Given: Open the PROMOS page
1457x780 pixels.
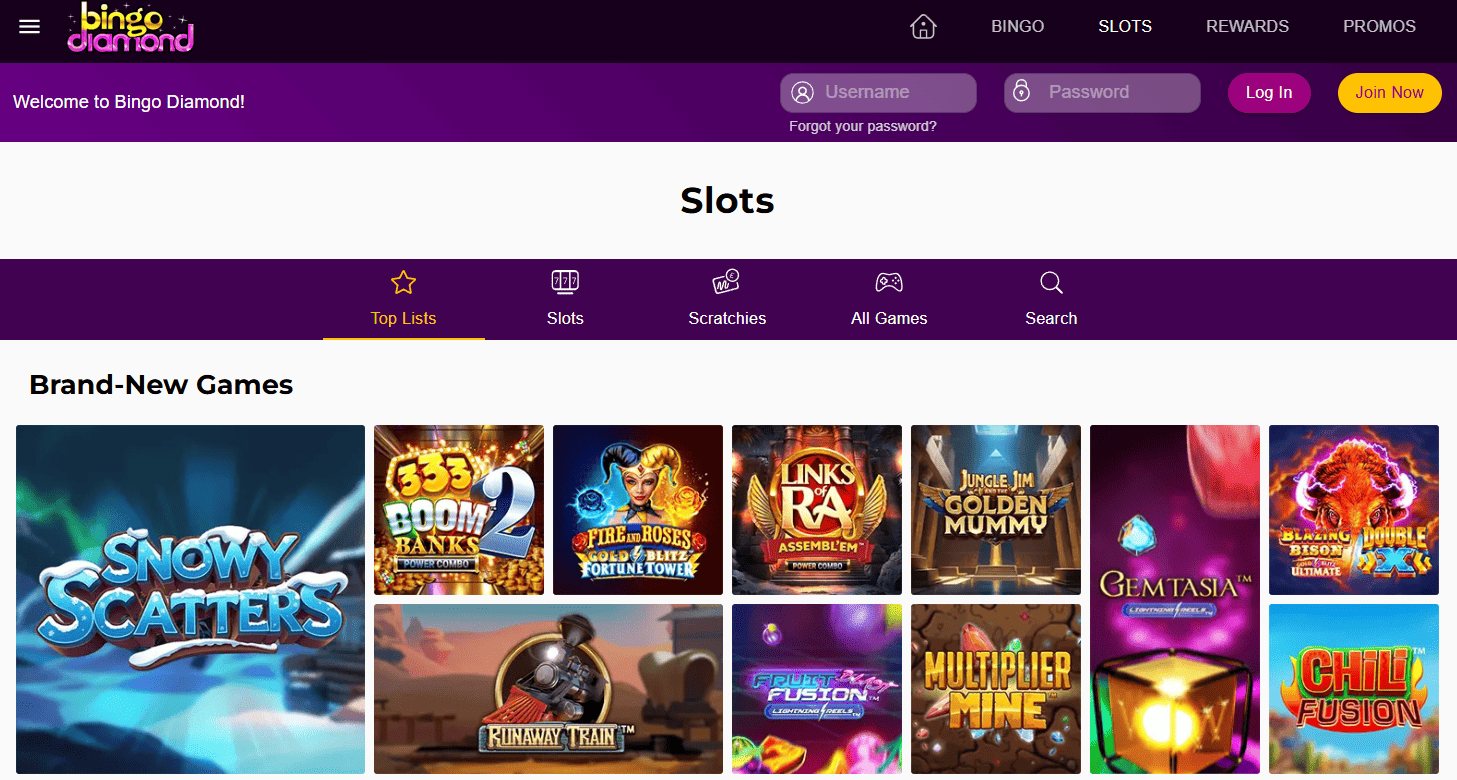Looking at the screenshot, I should (1379, 26).
